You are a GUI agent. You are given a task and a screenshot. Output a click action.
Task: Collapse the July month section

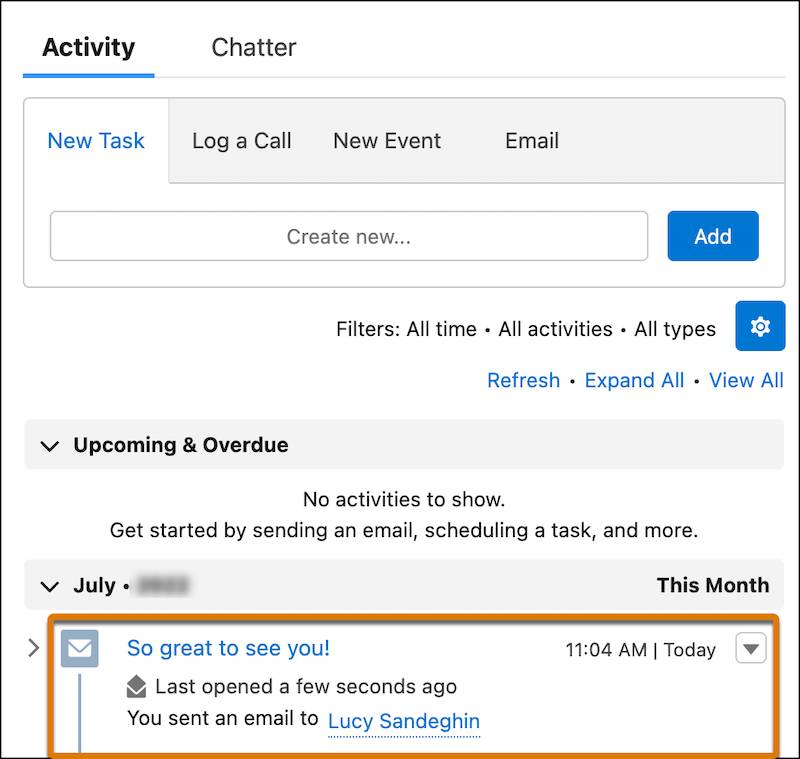point(50,586)
